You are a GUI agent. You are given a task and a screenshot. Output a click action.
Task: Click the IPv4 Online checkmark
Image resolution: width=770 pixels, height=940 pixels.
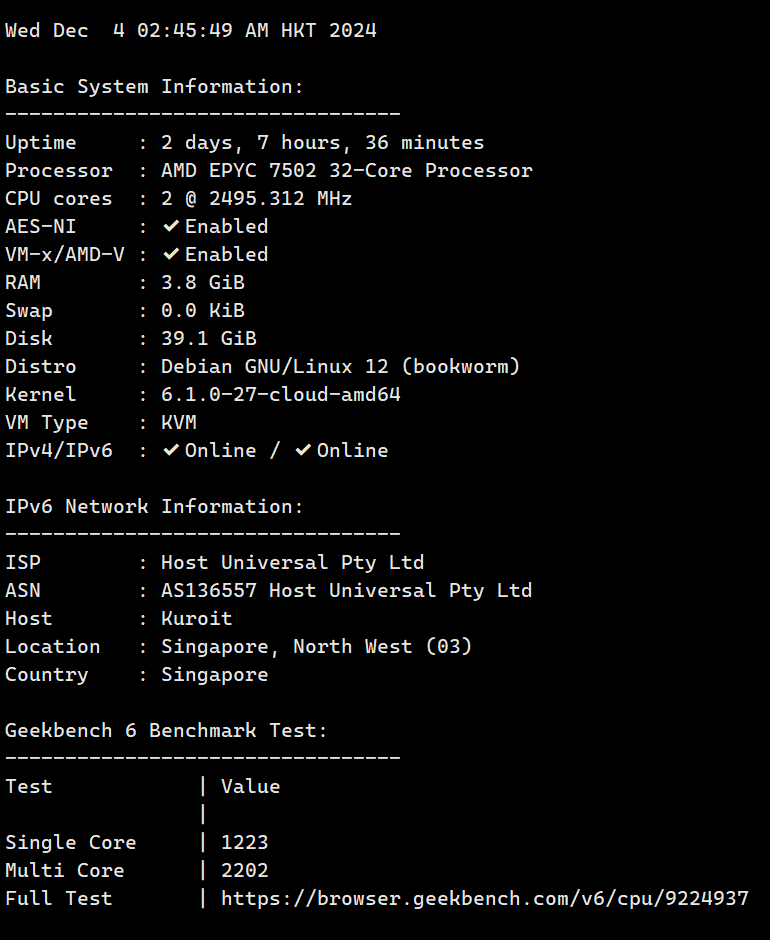click(171, 450)
